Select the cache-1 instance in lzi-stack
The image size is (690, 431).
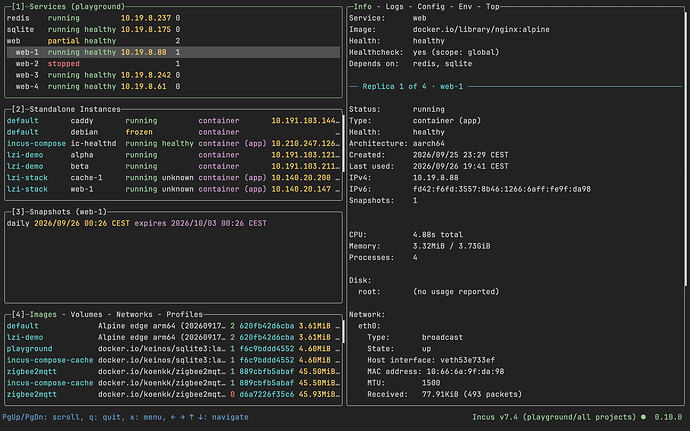[173, 178]
